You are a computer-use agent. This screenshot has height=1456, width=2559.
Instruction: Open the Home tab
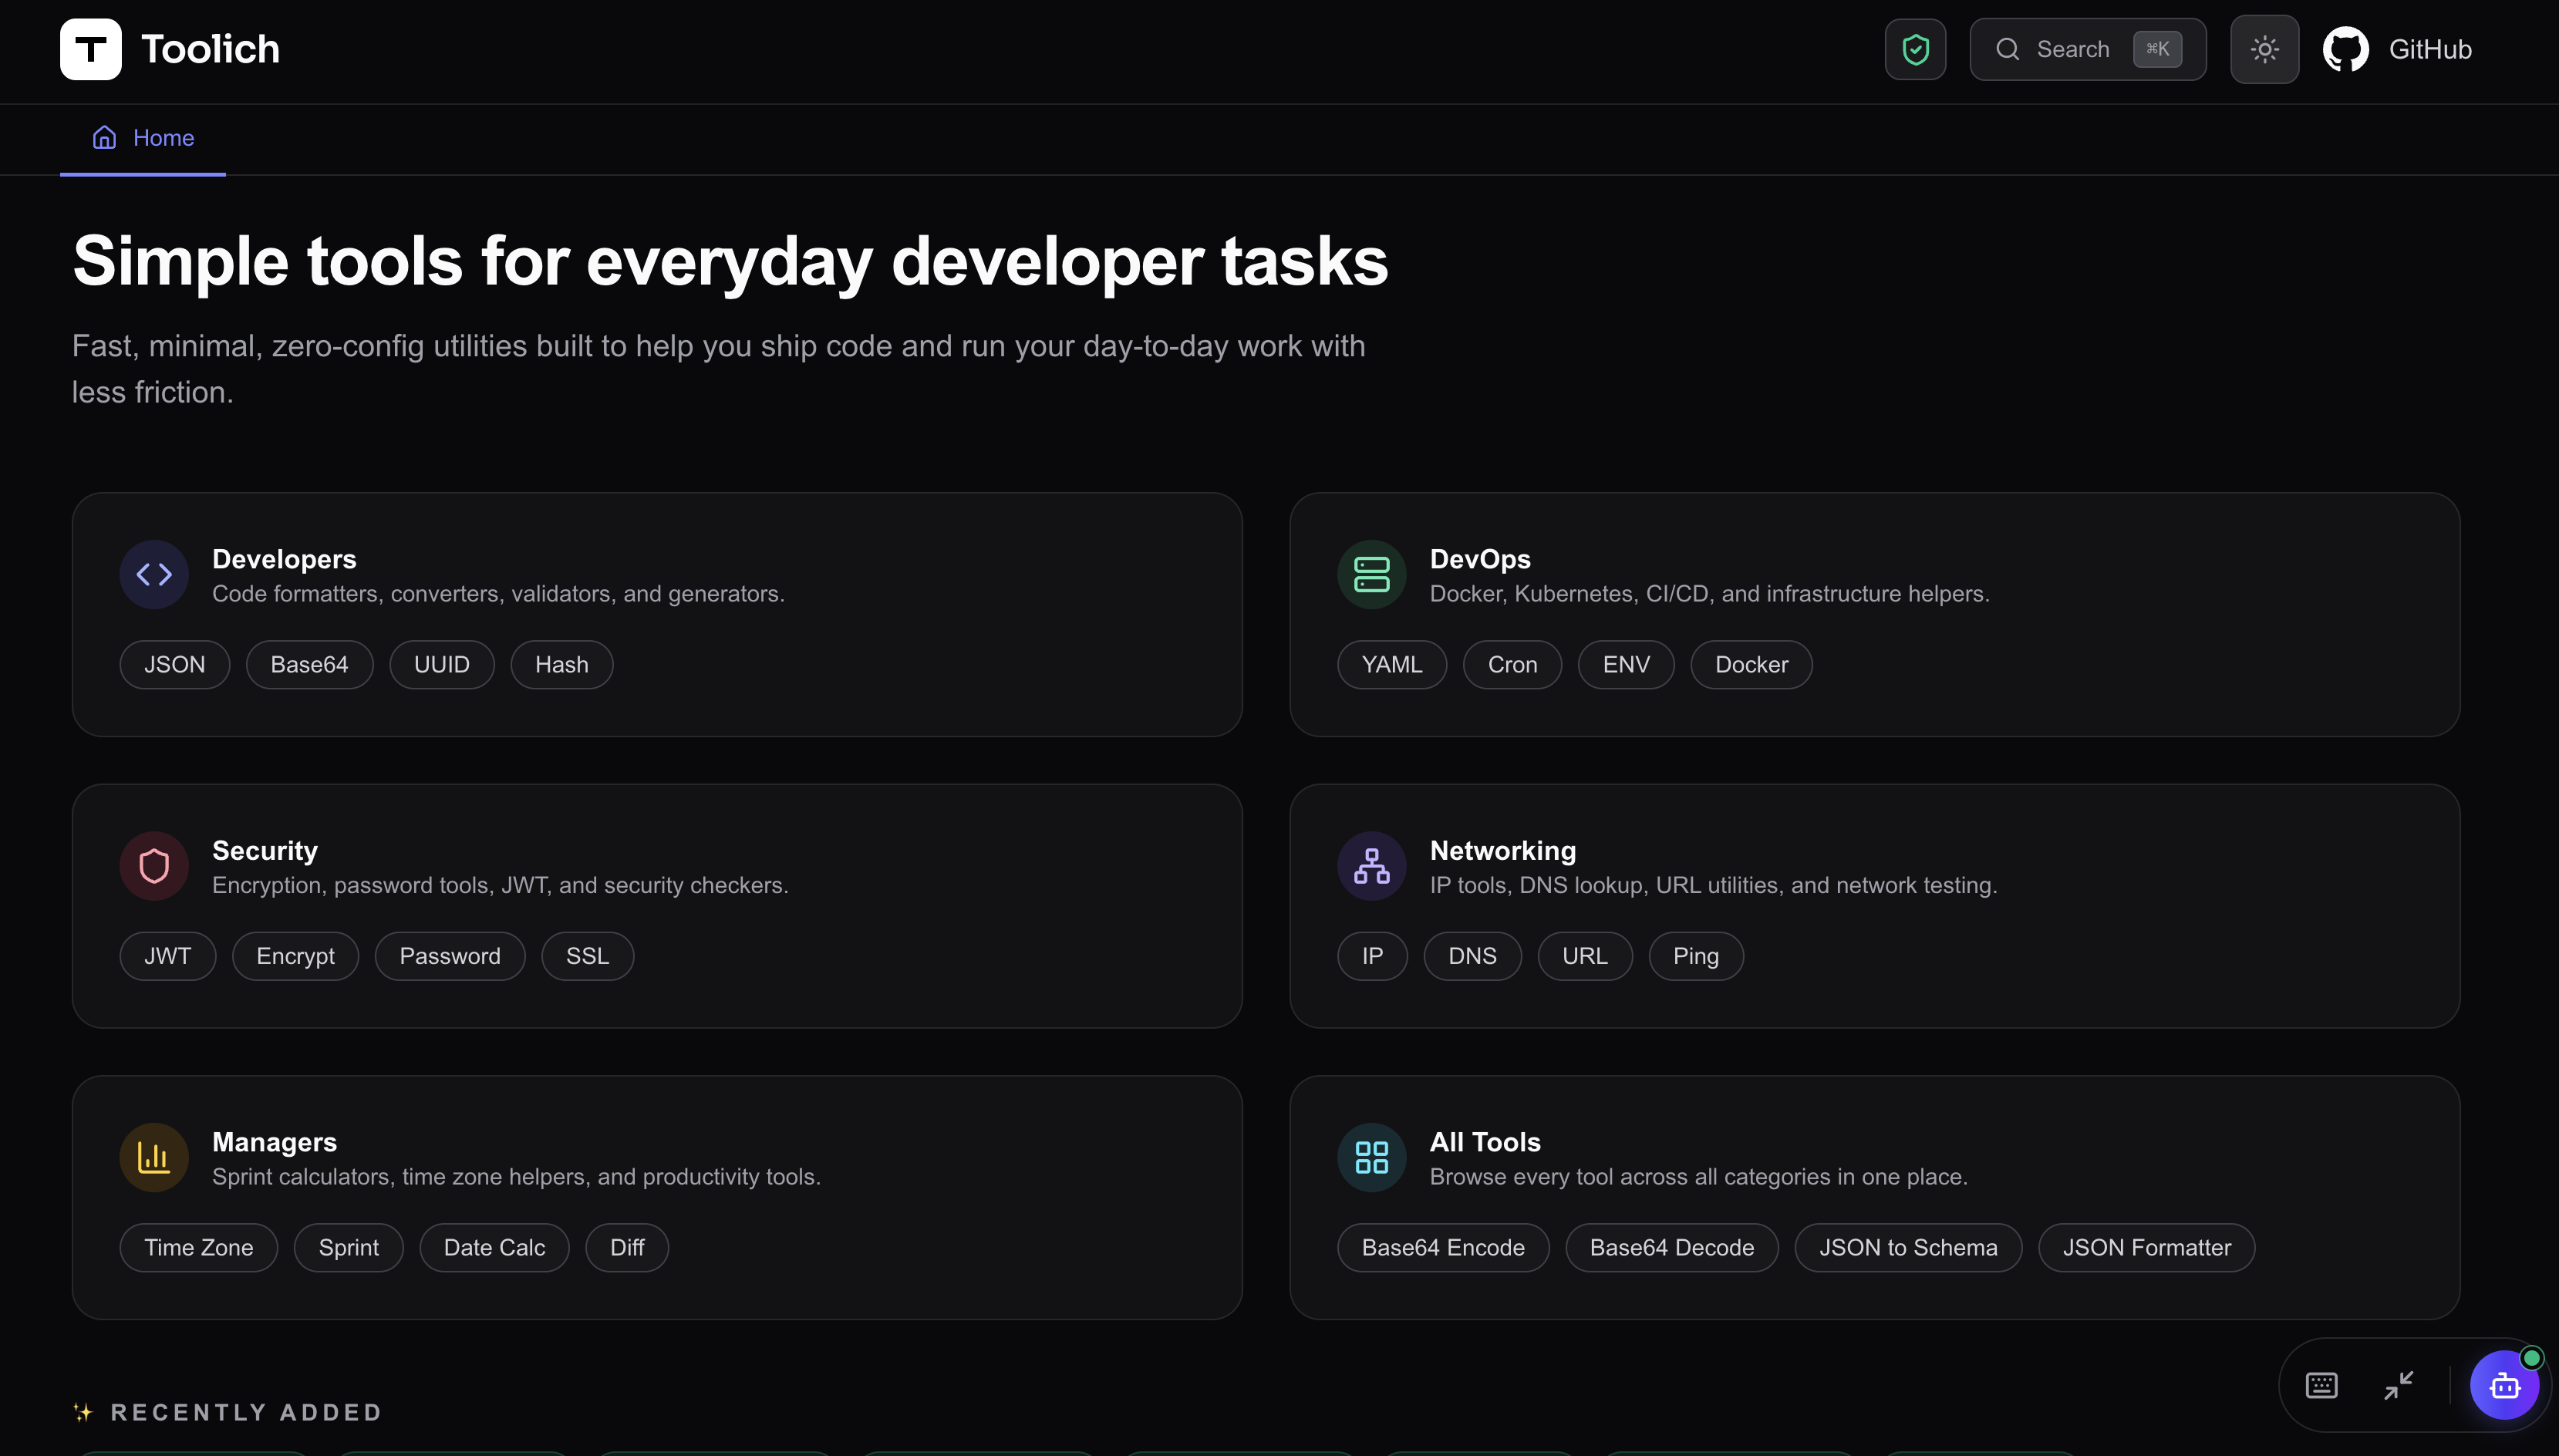(x=143, y=138)
